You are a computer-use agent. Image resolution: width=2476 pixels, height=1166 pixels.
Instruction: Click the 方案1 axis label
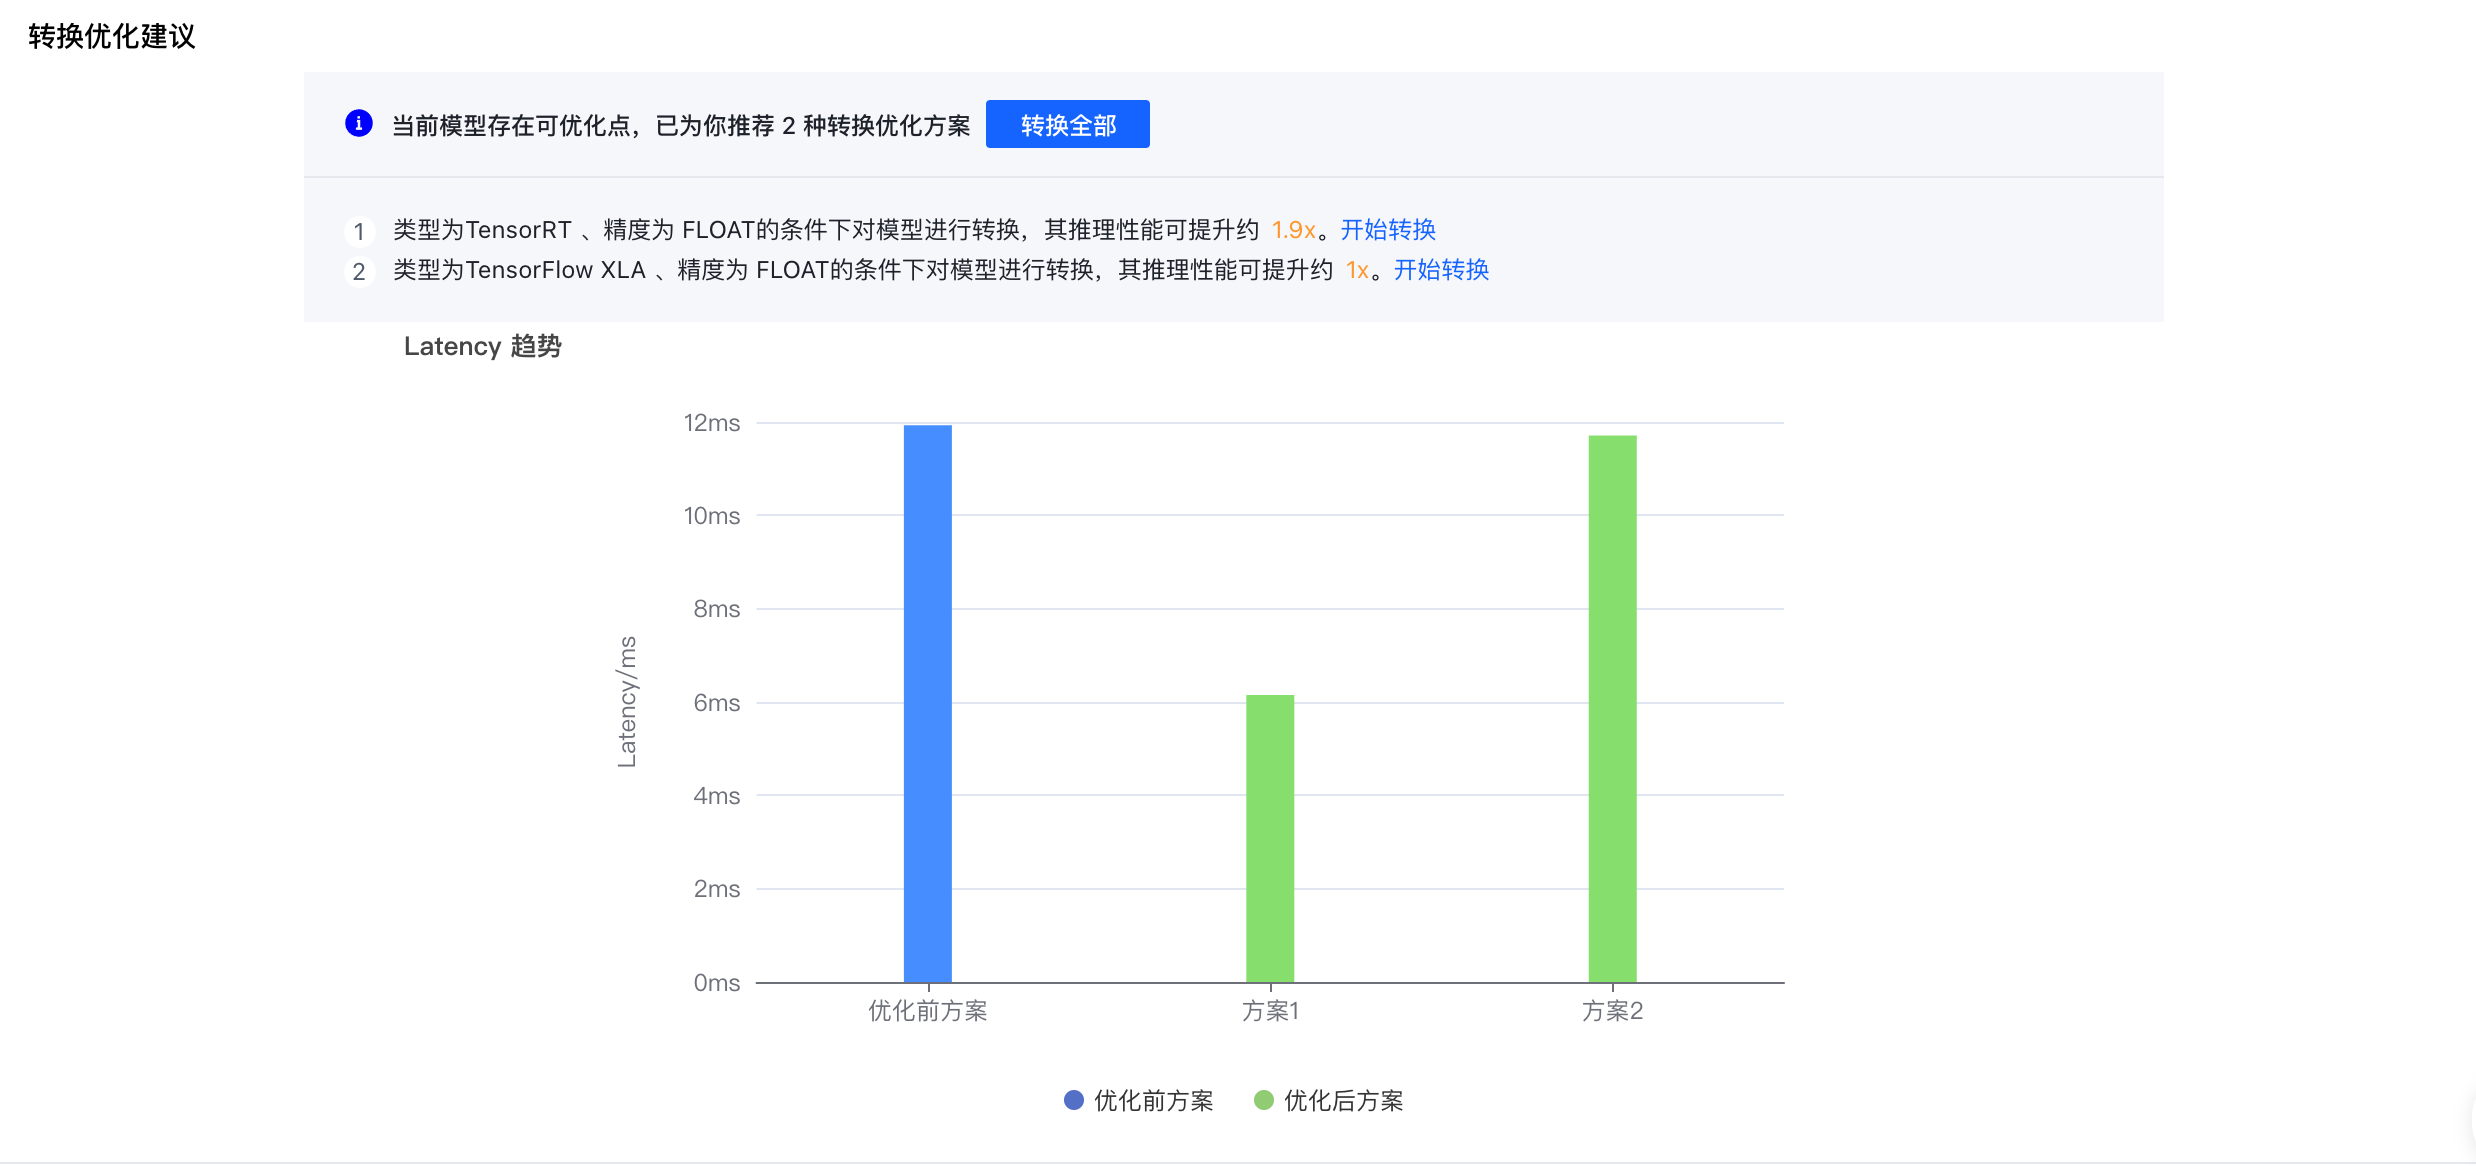click(x=1270, y=1011)
